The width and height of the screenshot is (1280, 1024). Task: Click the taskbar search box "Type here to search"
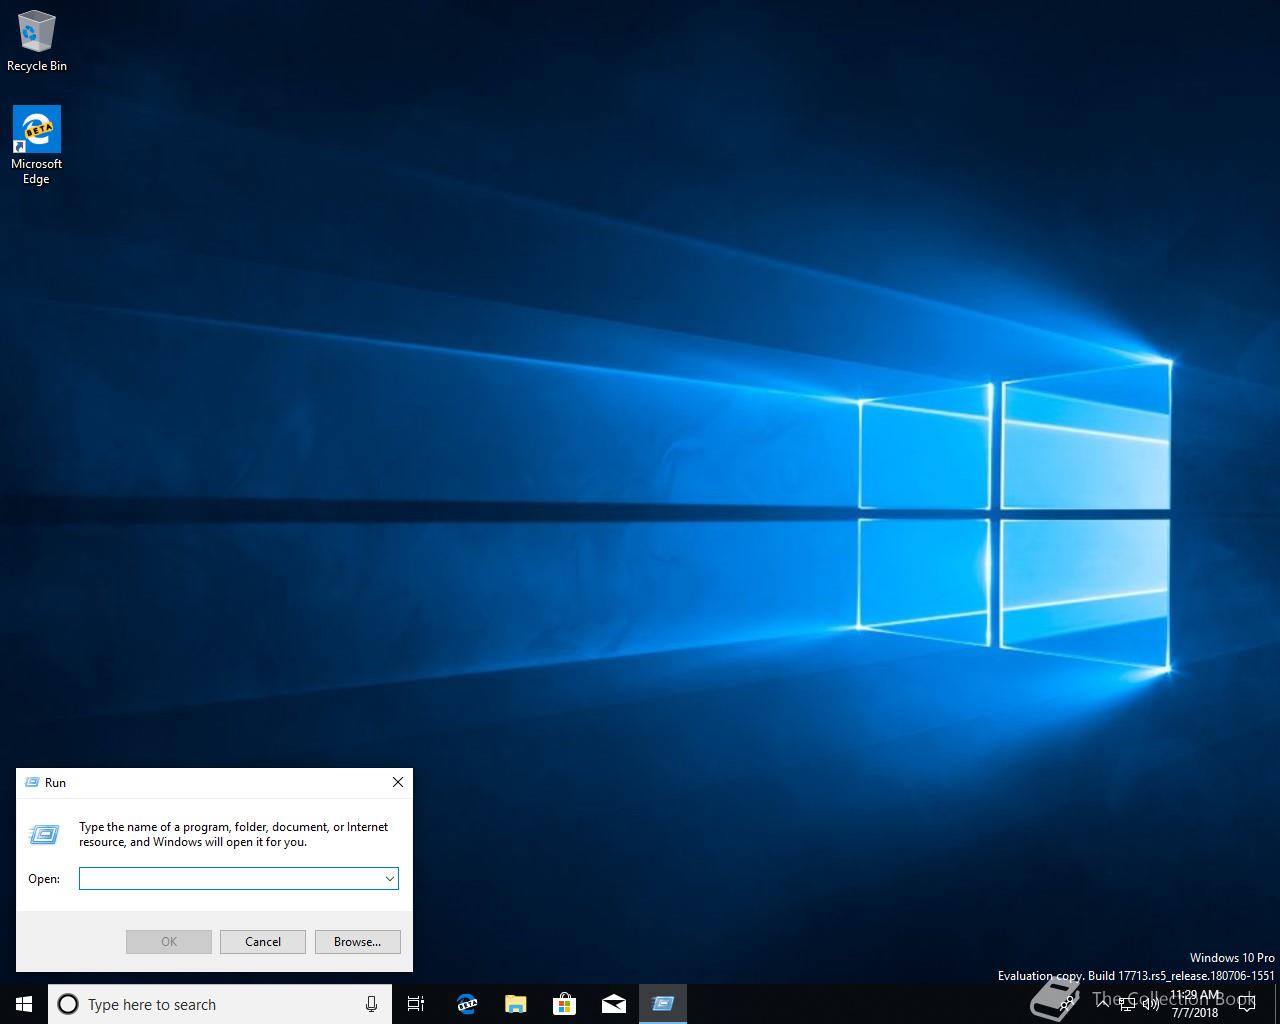pyautogui.click(x=220, y=1004)
